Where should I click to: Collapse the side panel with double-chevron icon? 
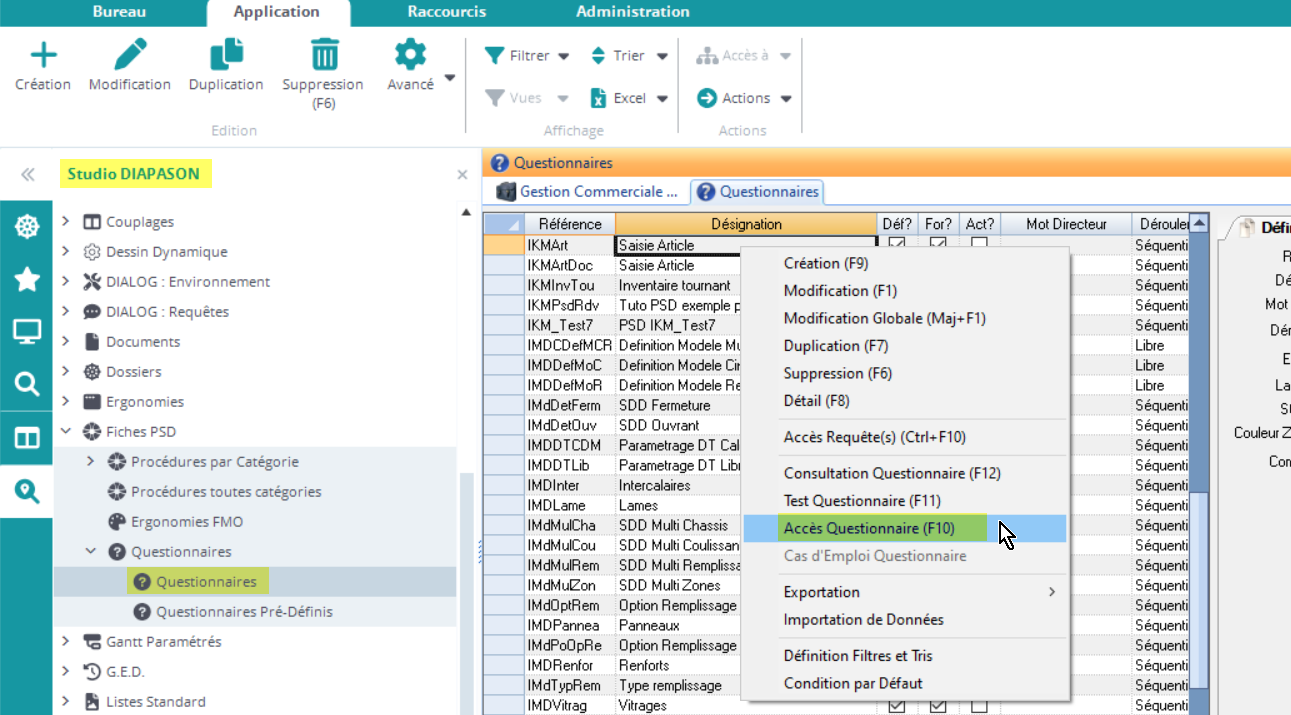pyautogui.click(x=27, y=175)
